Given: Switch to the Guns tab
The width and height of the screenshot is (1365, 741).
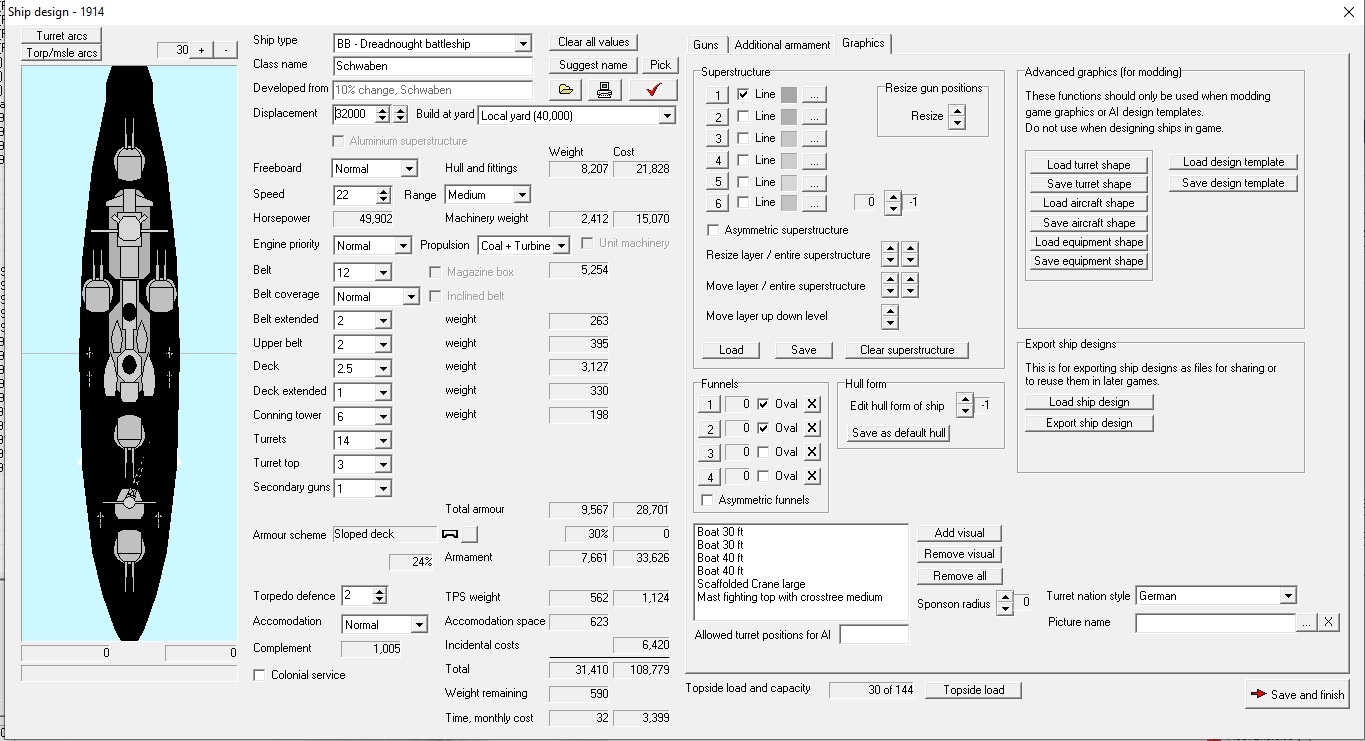Looking at the screenshot, I should click(706, 45).
